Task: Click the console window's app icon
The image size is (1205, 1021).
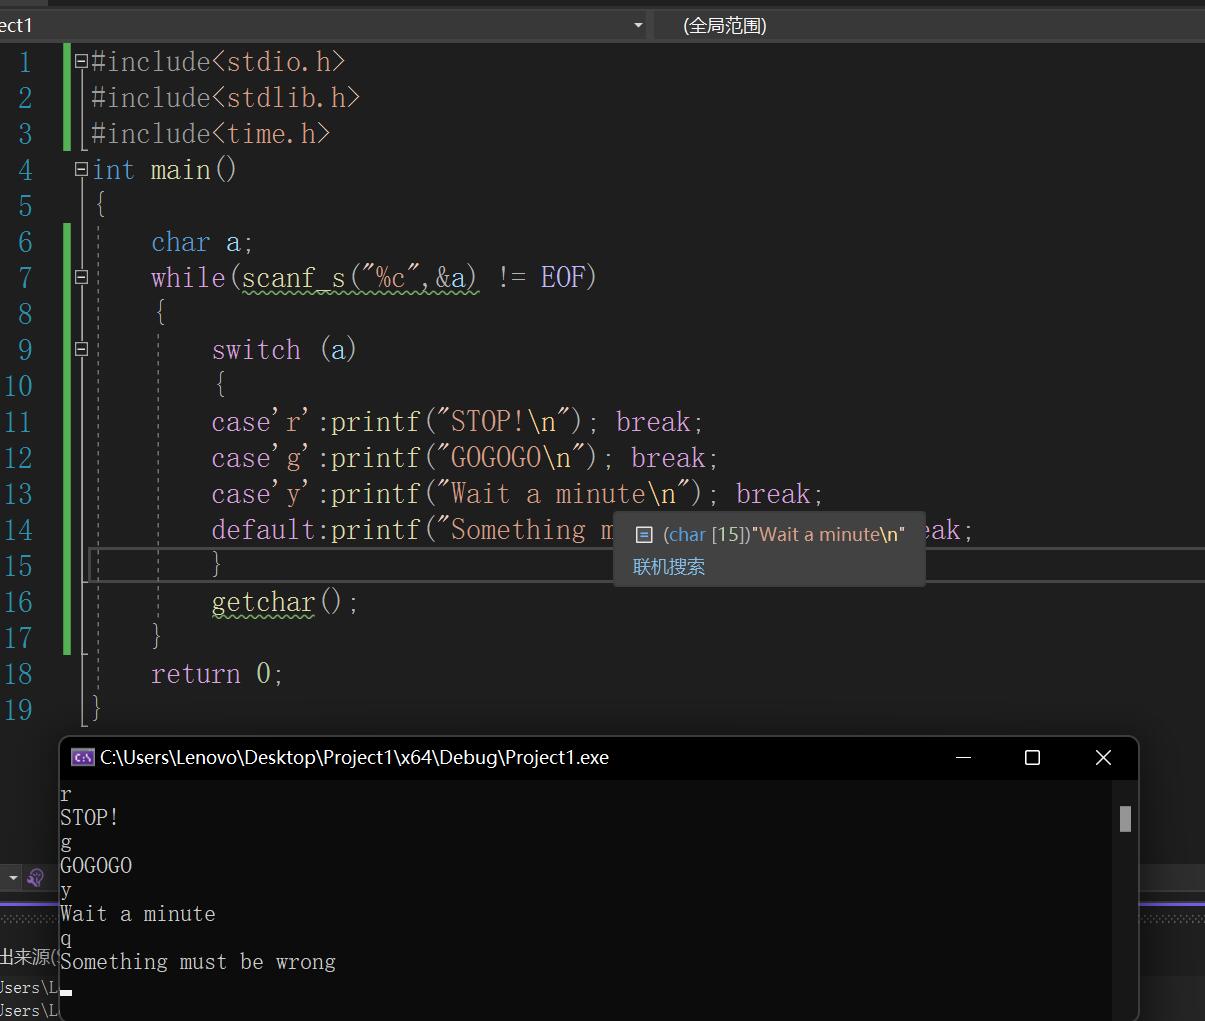Action: [x=82, y=758]
